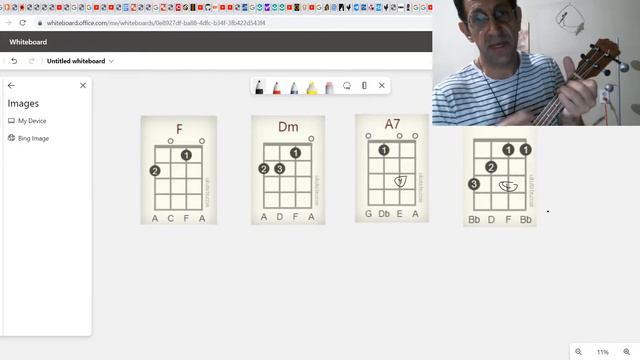Click the browser forward arrow
Viewport: 640px width, 360px height.
8,23
